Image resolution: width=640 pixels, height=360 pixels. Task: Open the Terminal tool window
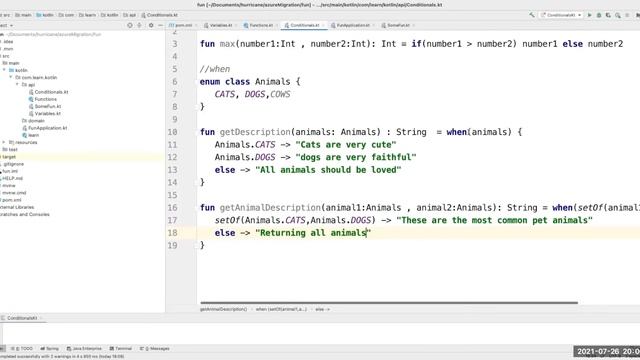click(121, 349)
